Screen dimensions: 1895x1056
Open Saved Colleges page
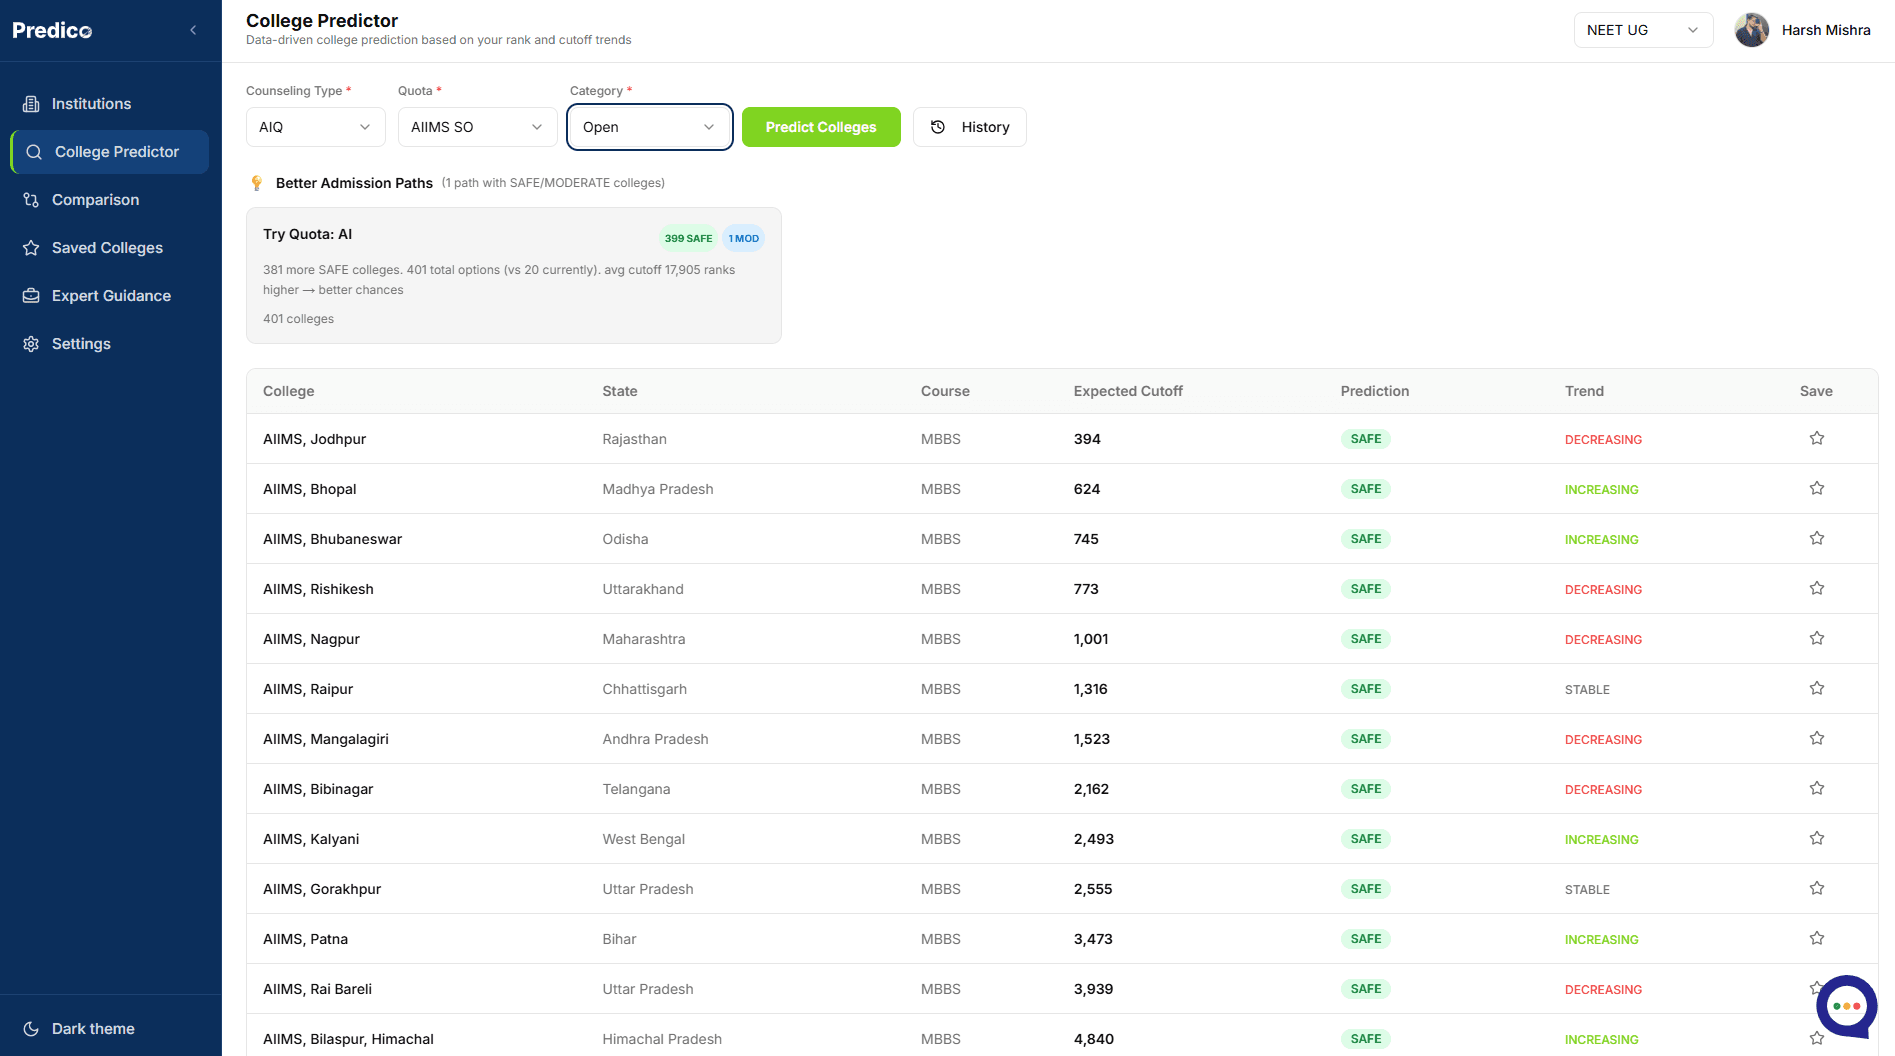point(110,248)
